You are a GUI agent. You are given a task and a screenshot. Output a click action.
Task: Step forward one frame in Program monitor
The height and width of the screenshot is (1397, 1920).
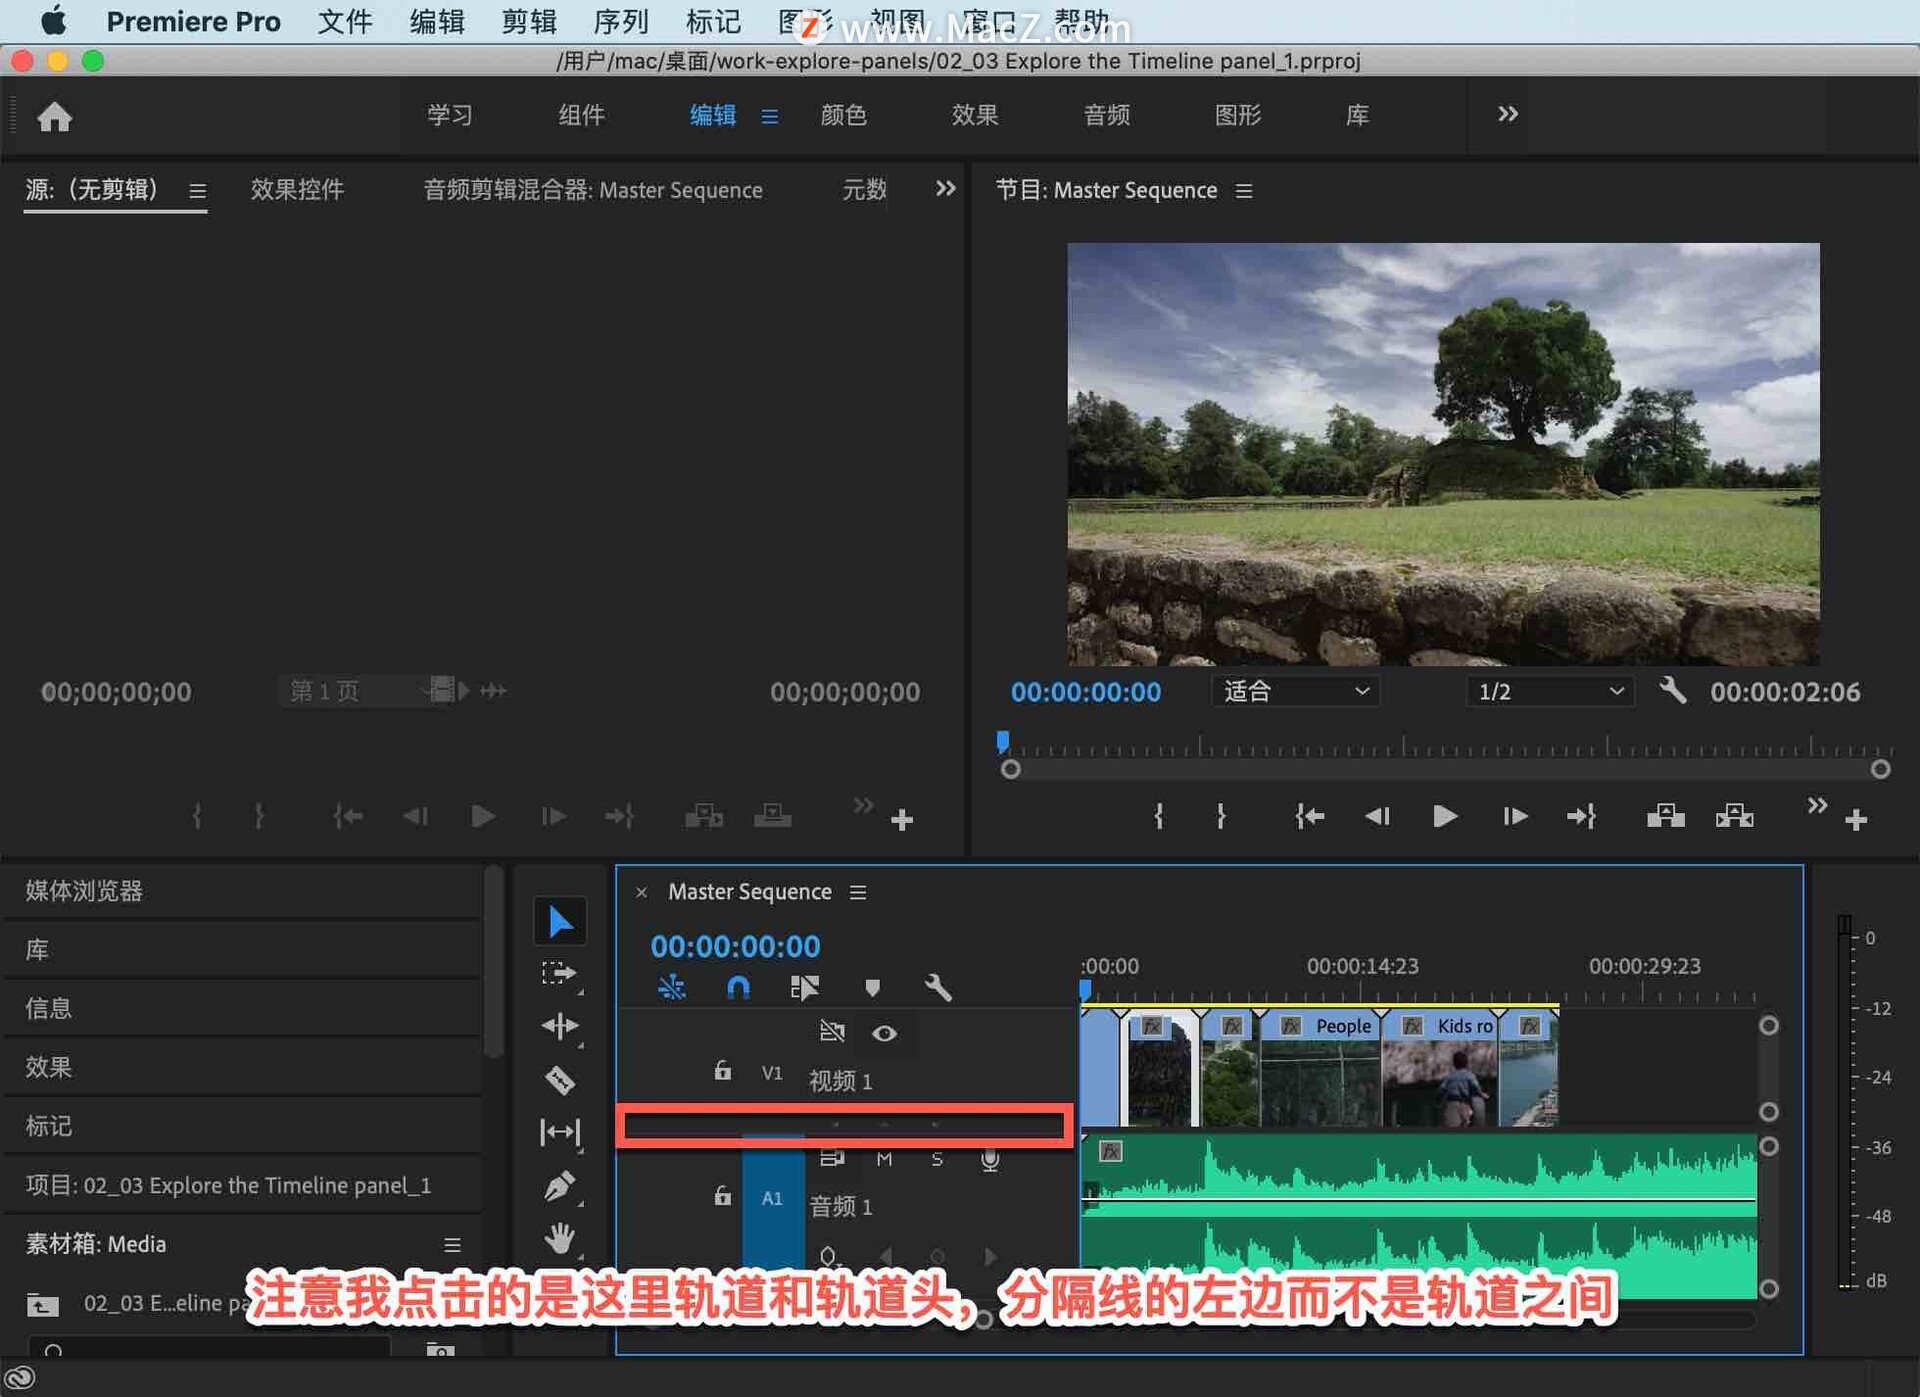(1515, 816)
